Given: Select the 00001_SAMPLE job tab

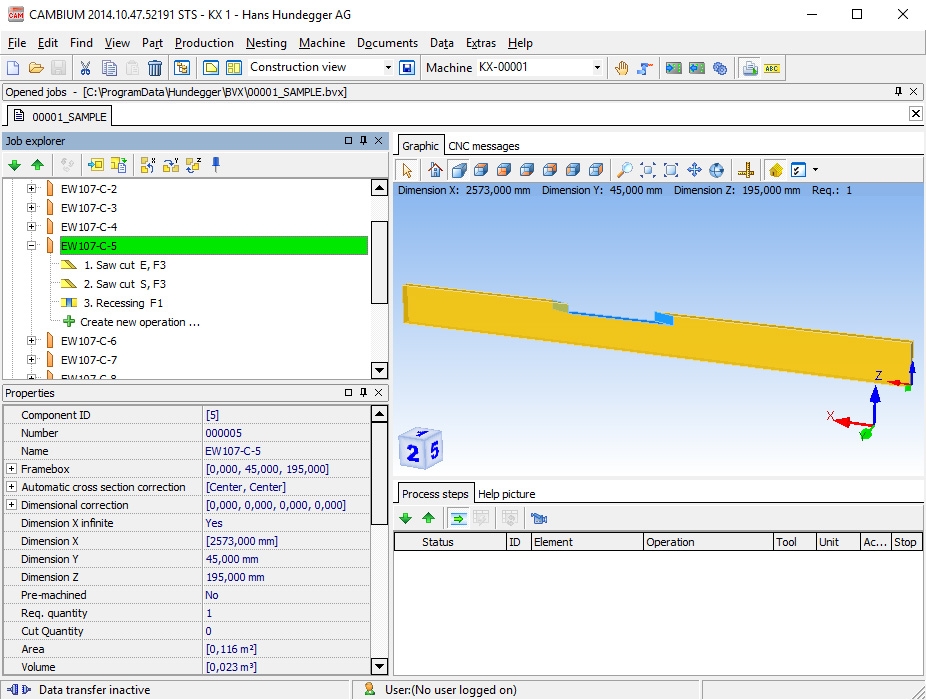Looking at the screenshot, I should coord(60,116).
